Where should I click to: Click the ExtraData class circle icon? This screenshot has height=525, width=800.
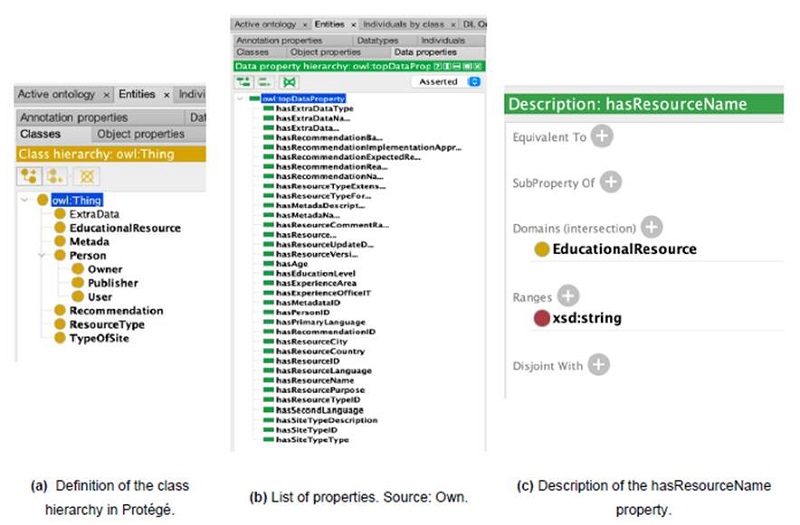(60, 214)
